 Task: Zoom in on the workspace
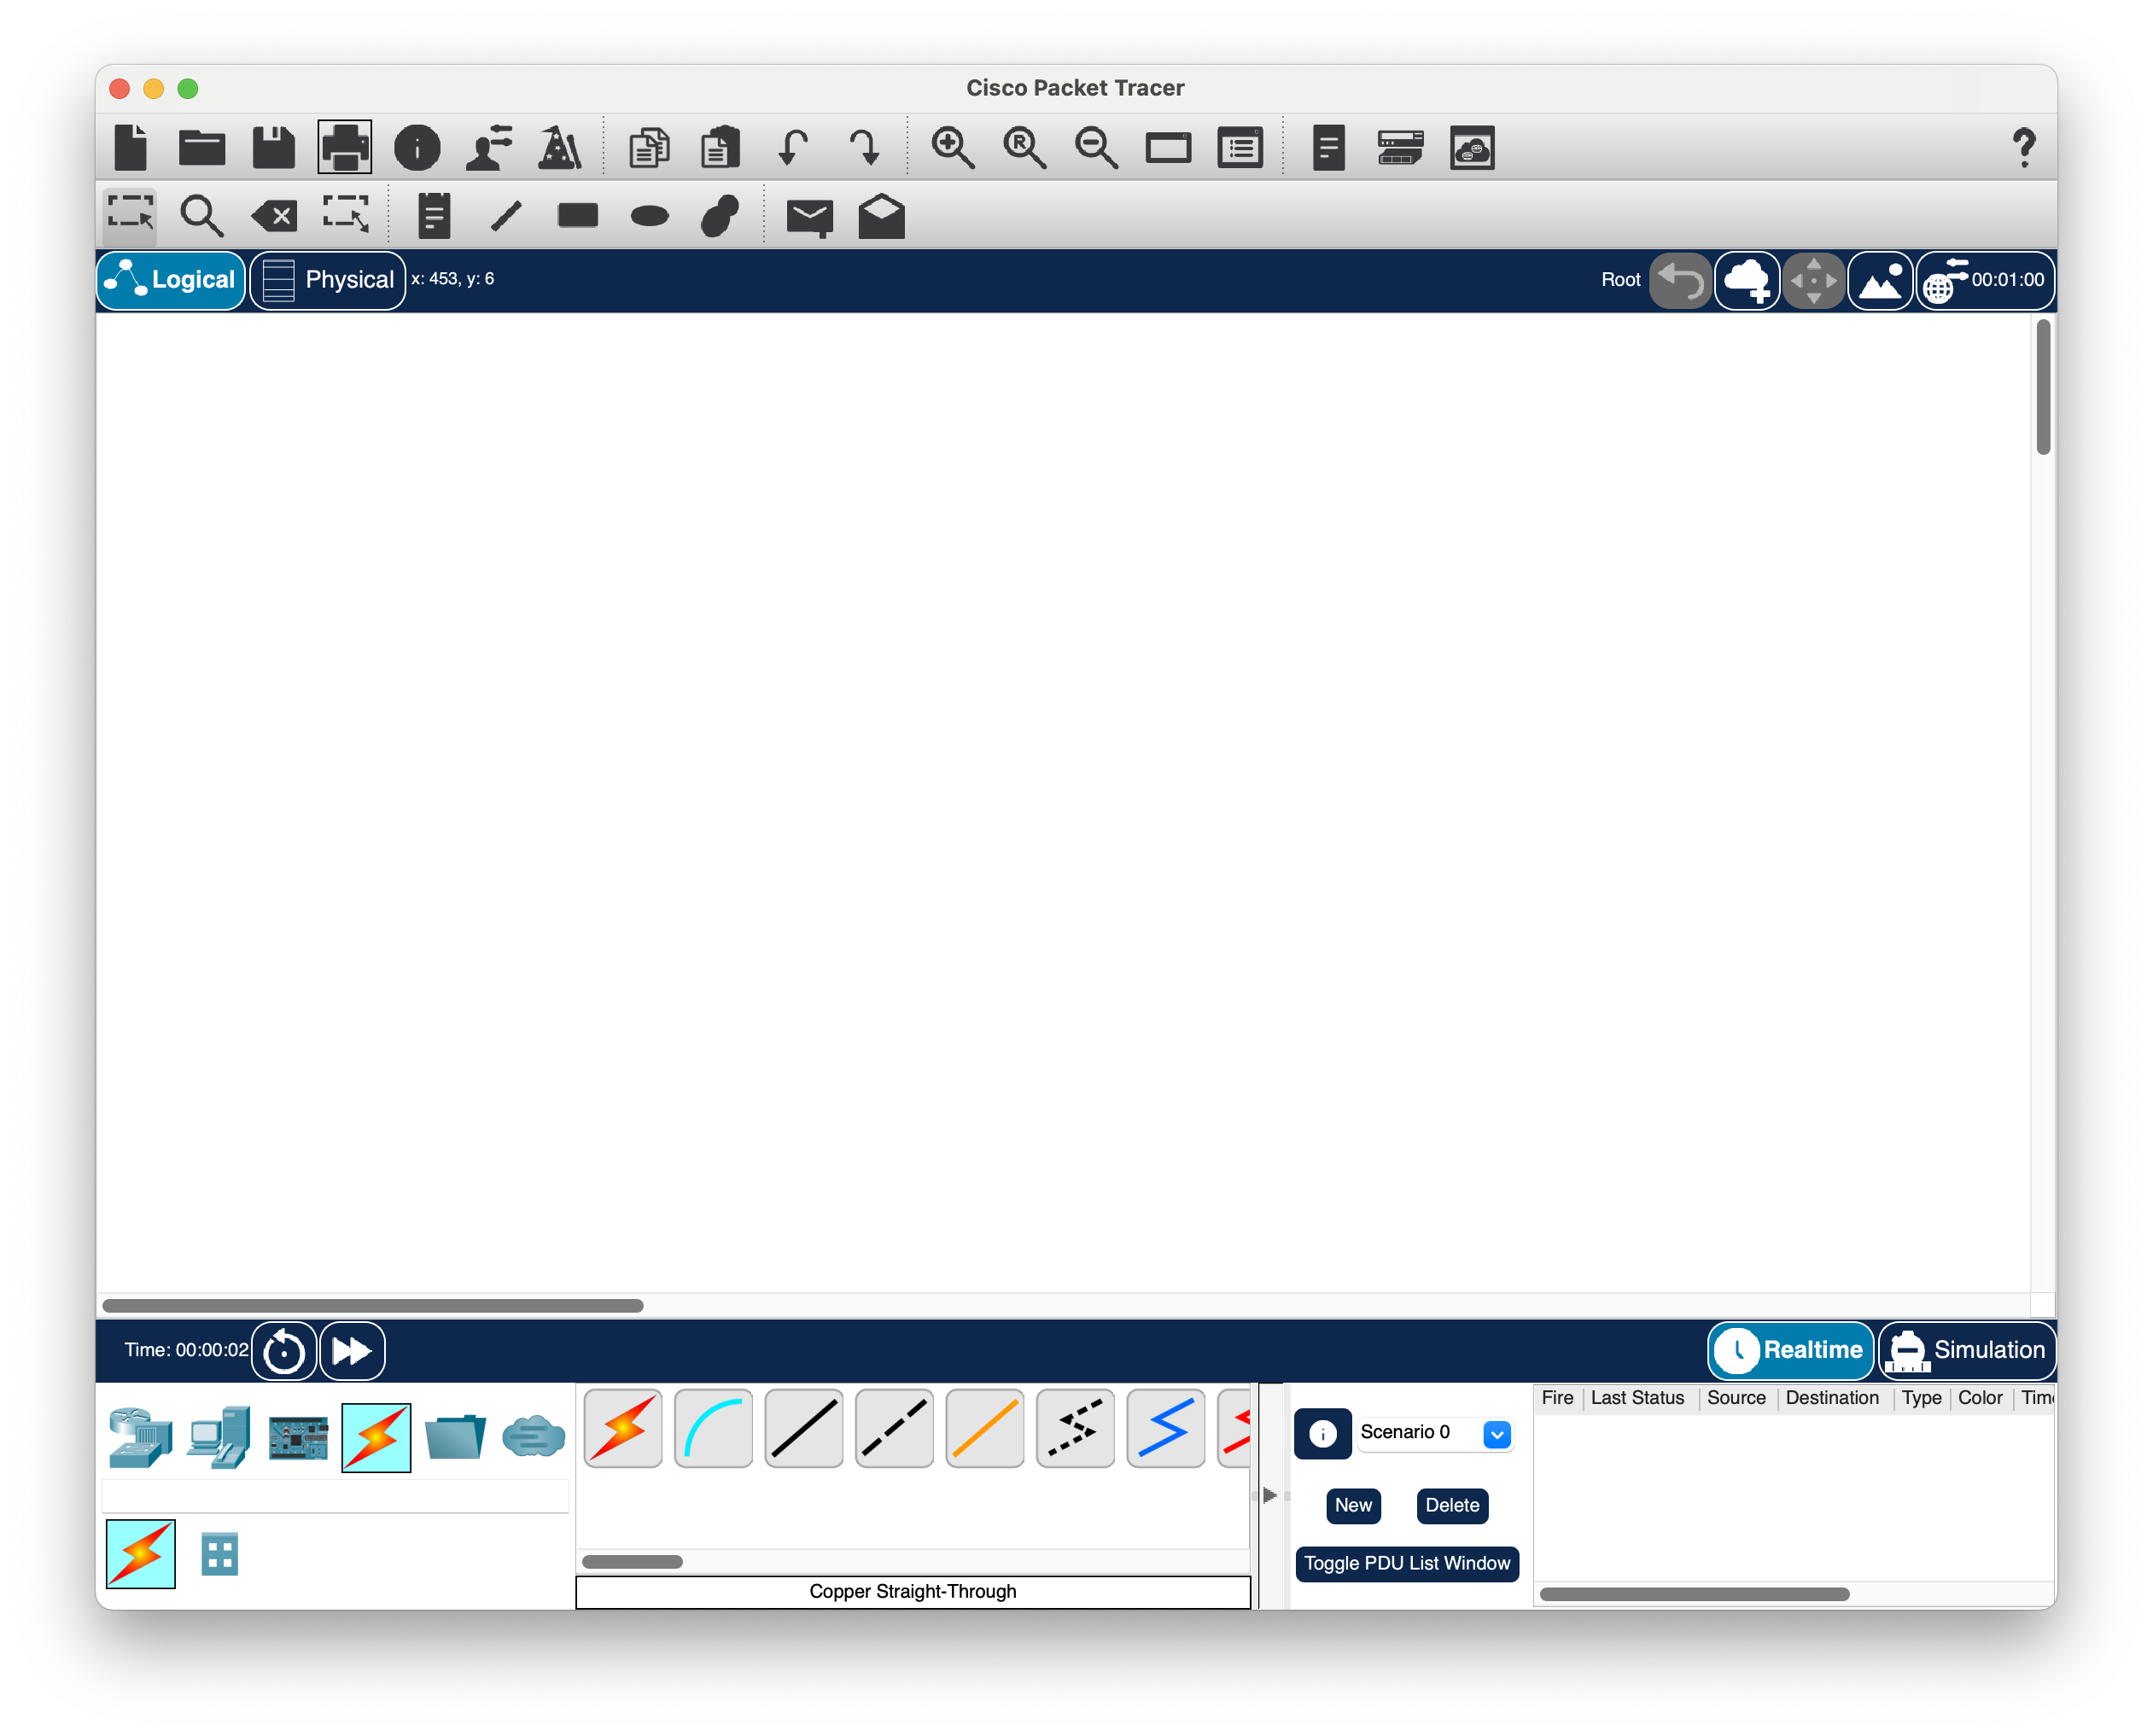pyautogui.click(x=953, y=148)
